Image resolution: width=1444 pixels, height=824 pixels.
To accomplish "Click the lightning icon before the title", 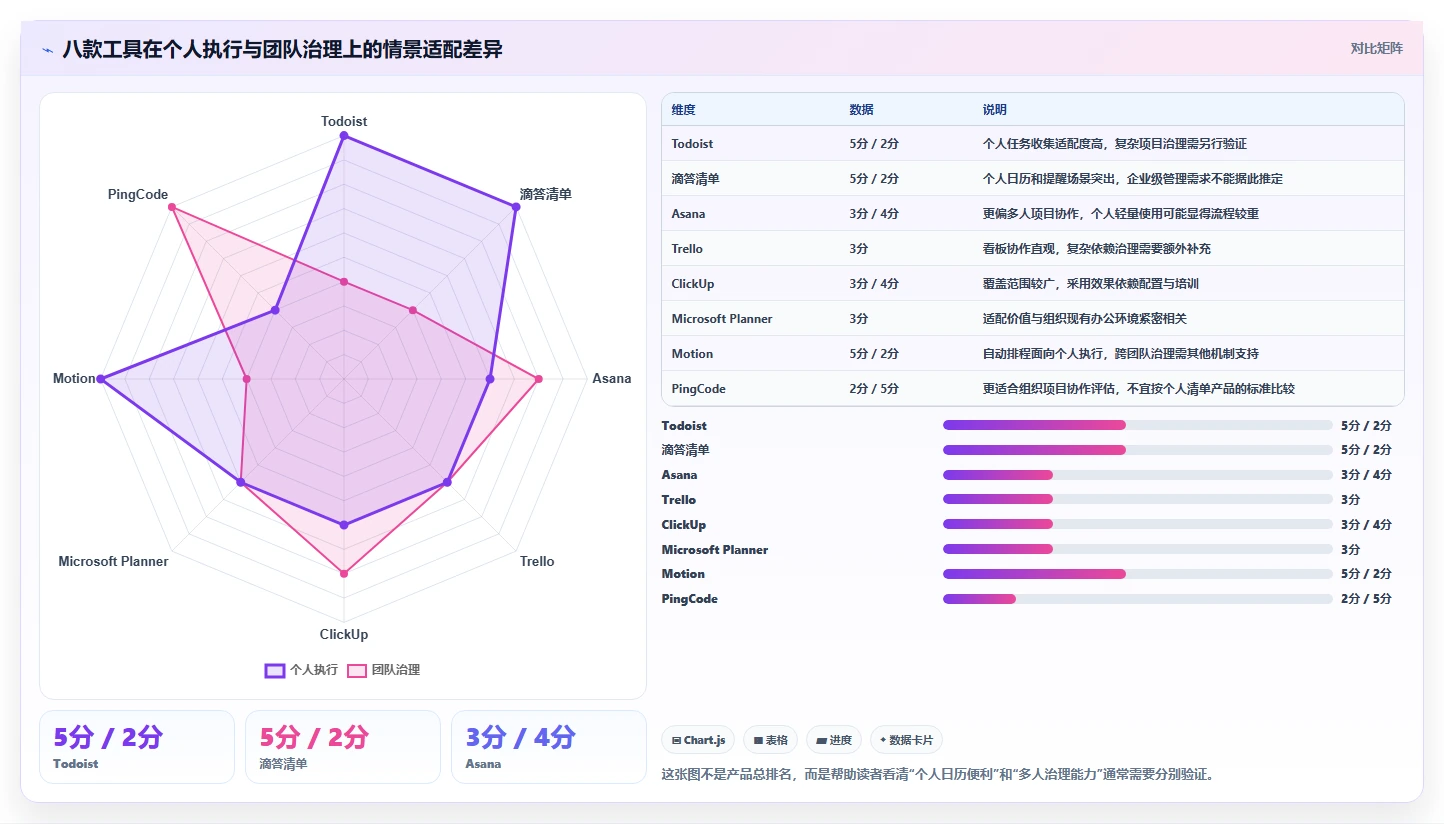I will point(47,50).
